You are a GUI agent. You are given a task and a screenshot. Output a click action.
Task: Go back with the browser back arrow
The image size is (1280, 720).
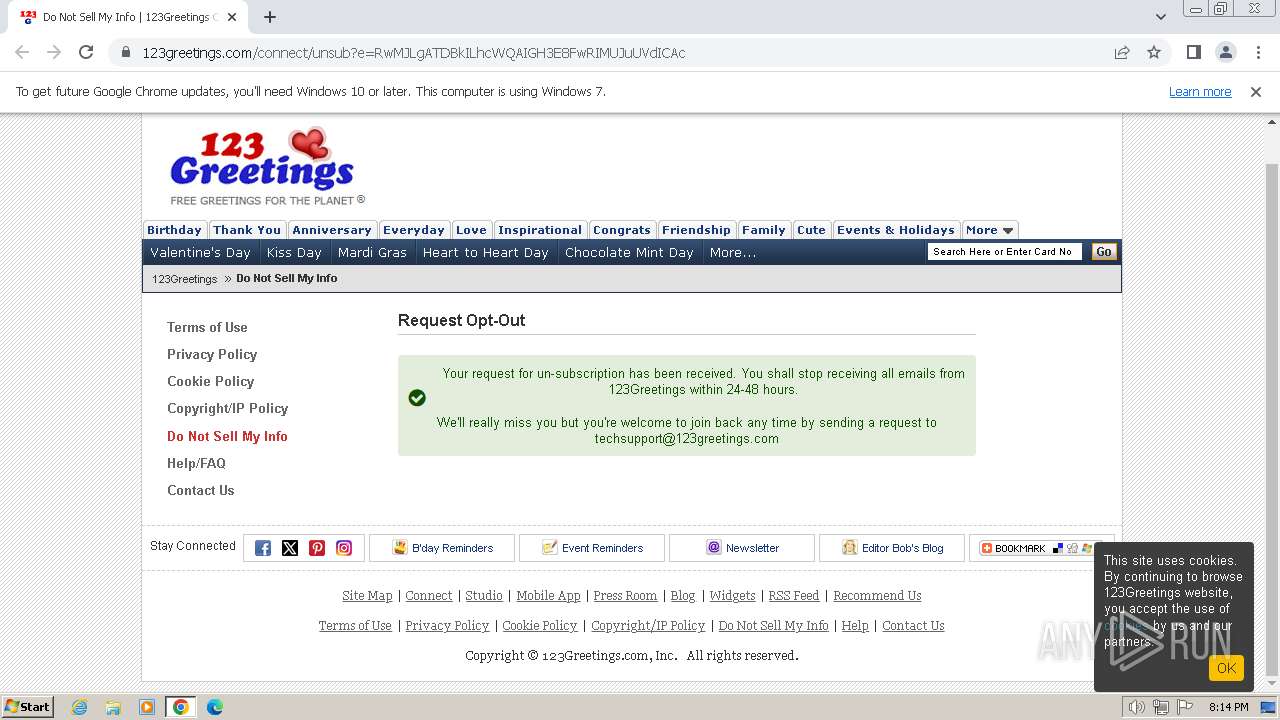click(x=22, y=52)
